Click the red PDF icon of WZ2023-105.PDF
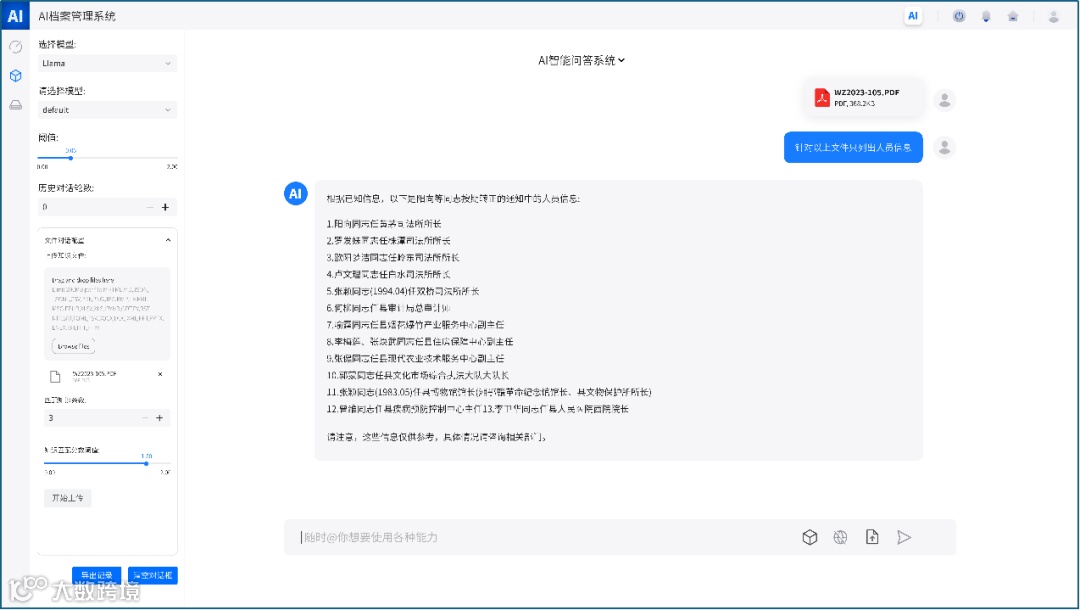 822,98
